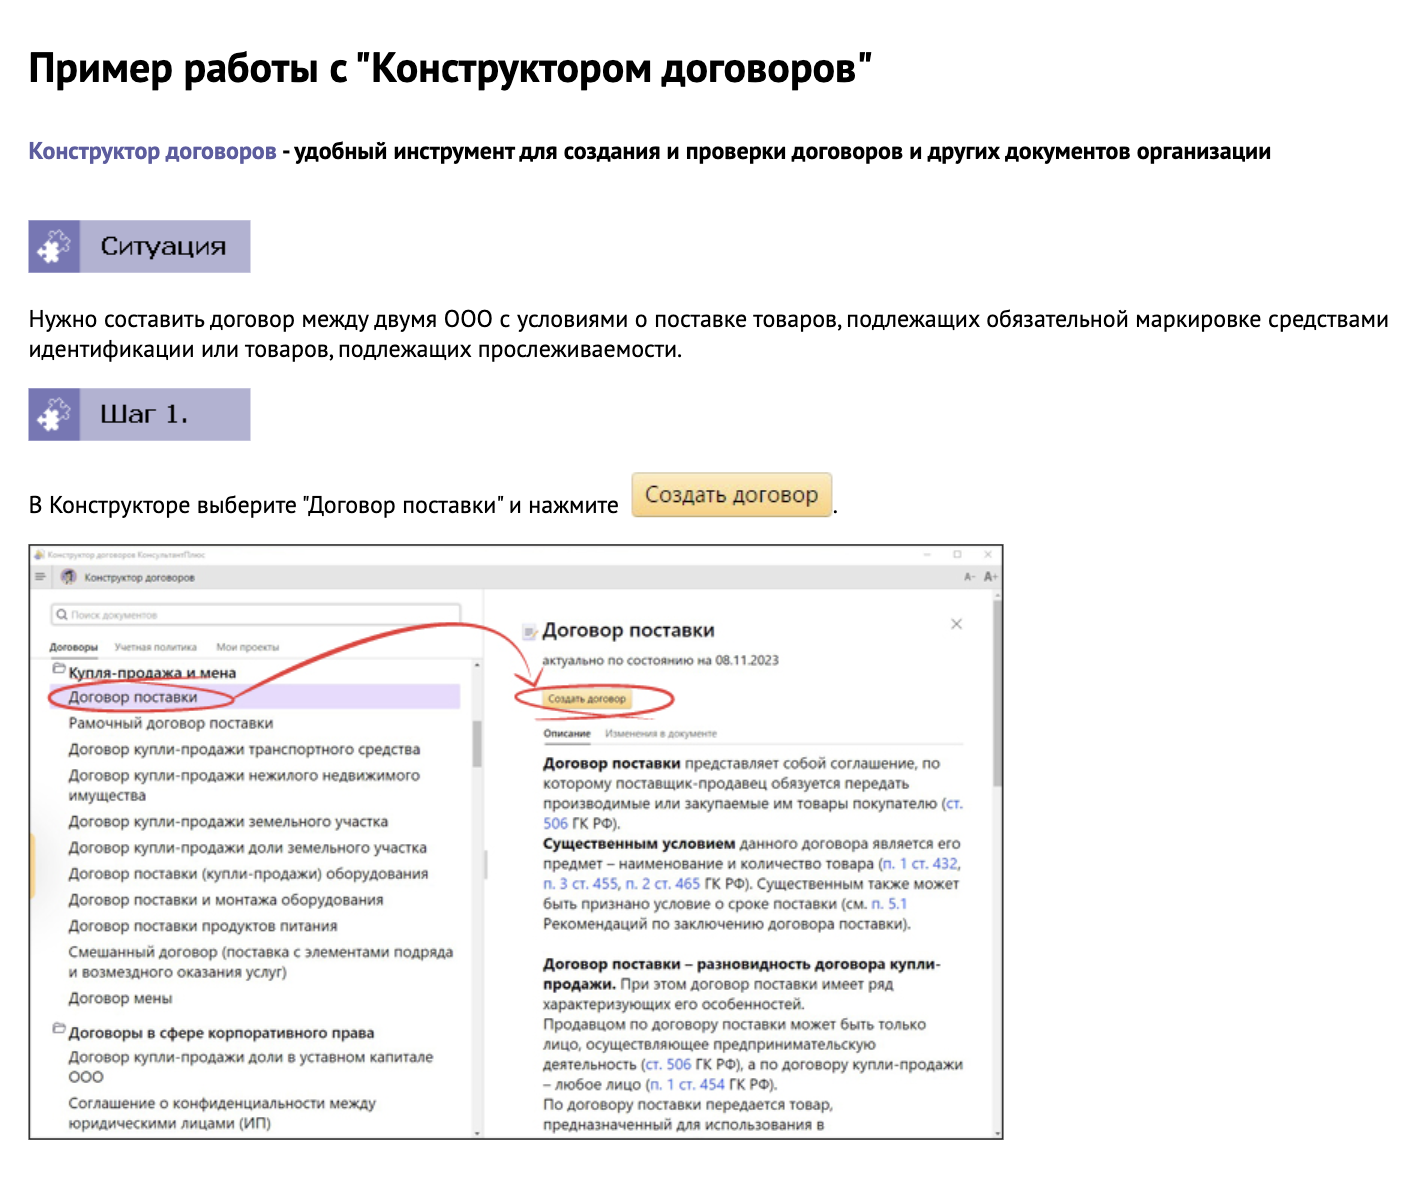The image size is (1416, 1182).
Task: Open the п. 1 ст. 454 link
Action: pyautogui.click(x=687, y=1084)
